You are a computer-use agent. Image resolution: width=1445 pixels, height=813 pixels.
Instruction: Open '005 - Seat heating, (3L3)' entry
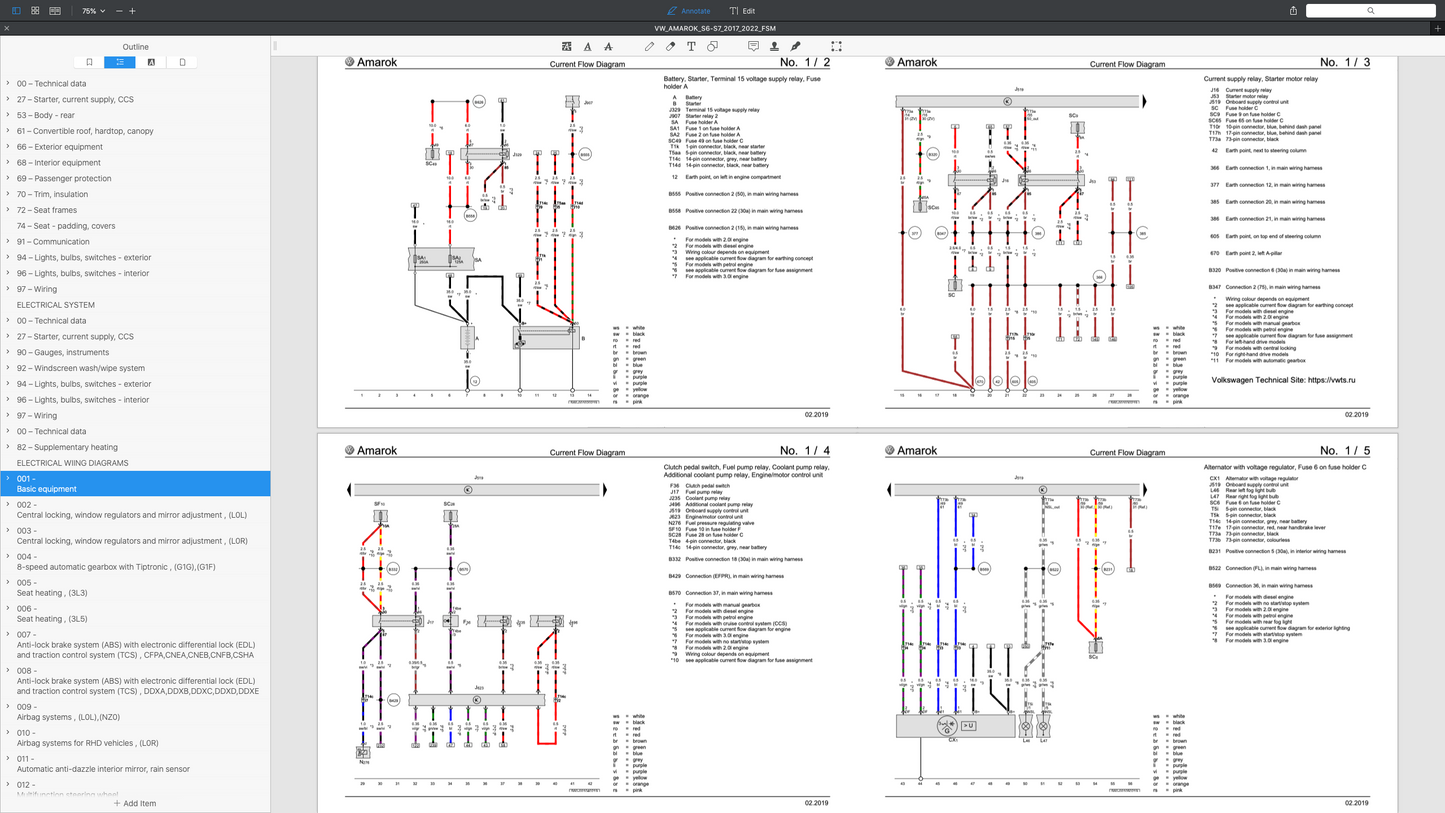[x=52, y=588]
